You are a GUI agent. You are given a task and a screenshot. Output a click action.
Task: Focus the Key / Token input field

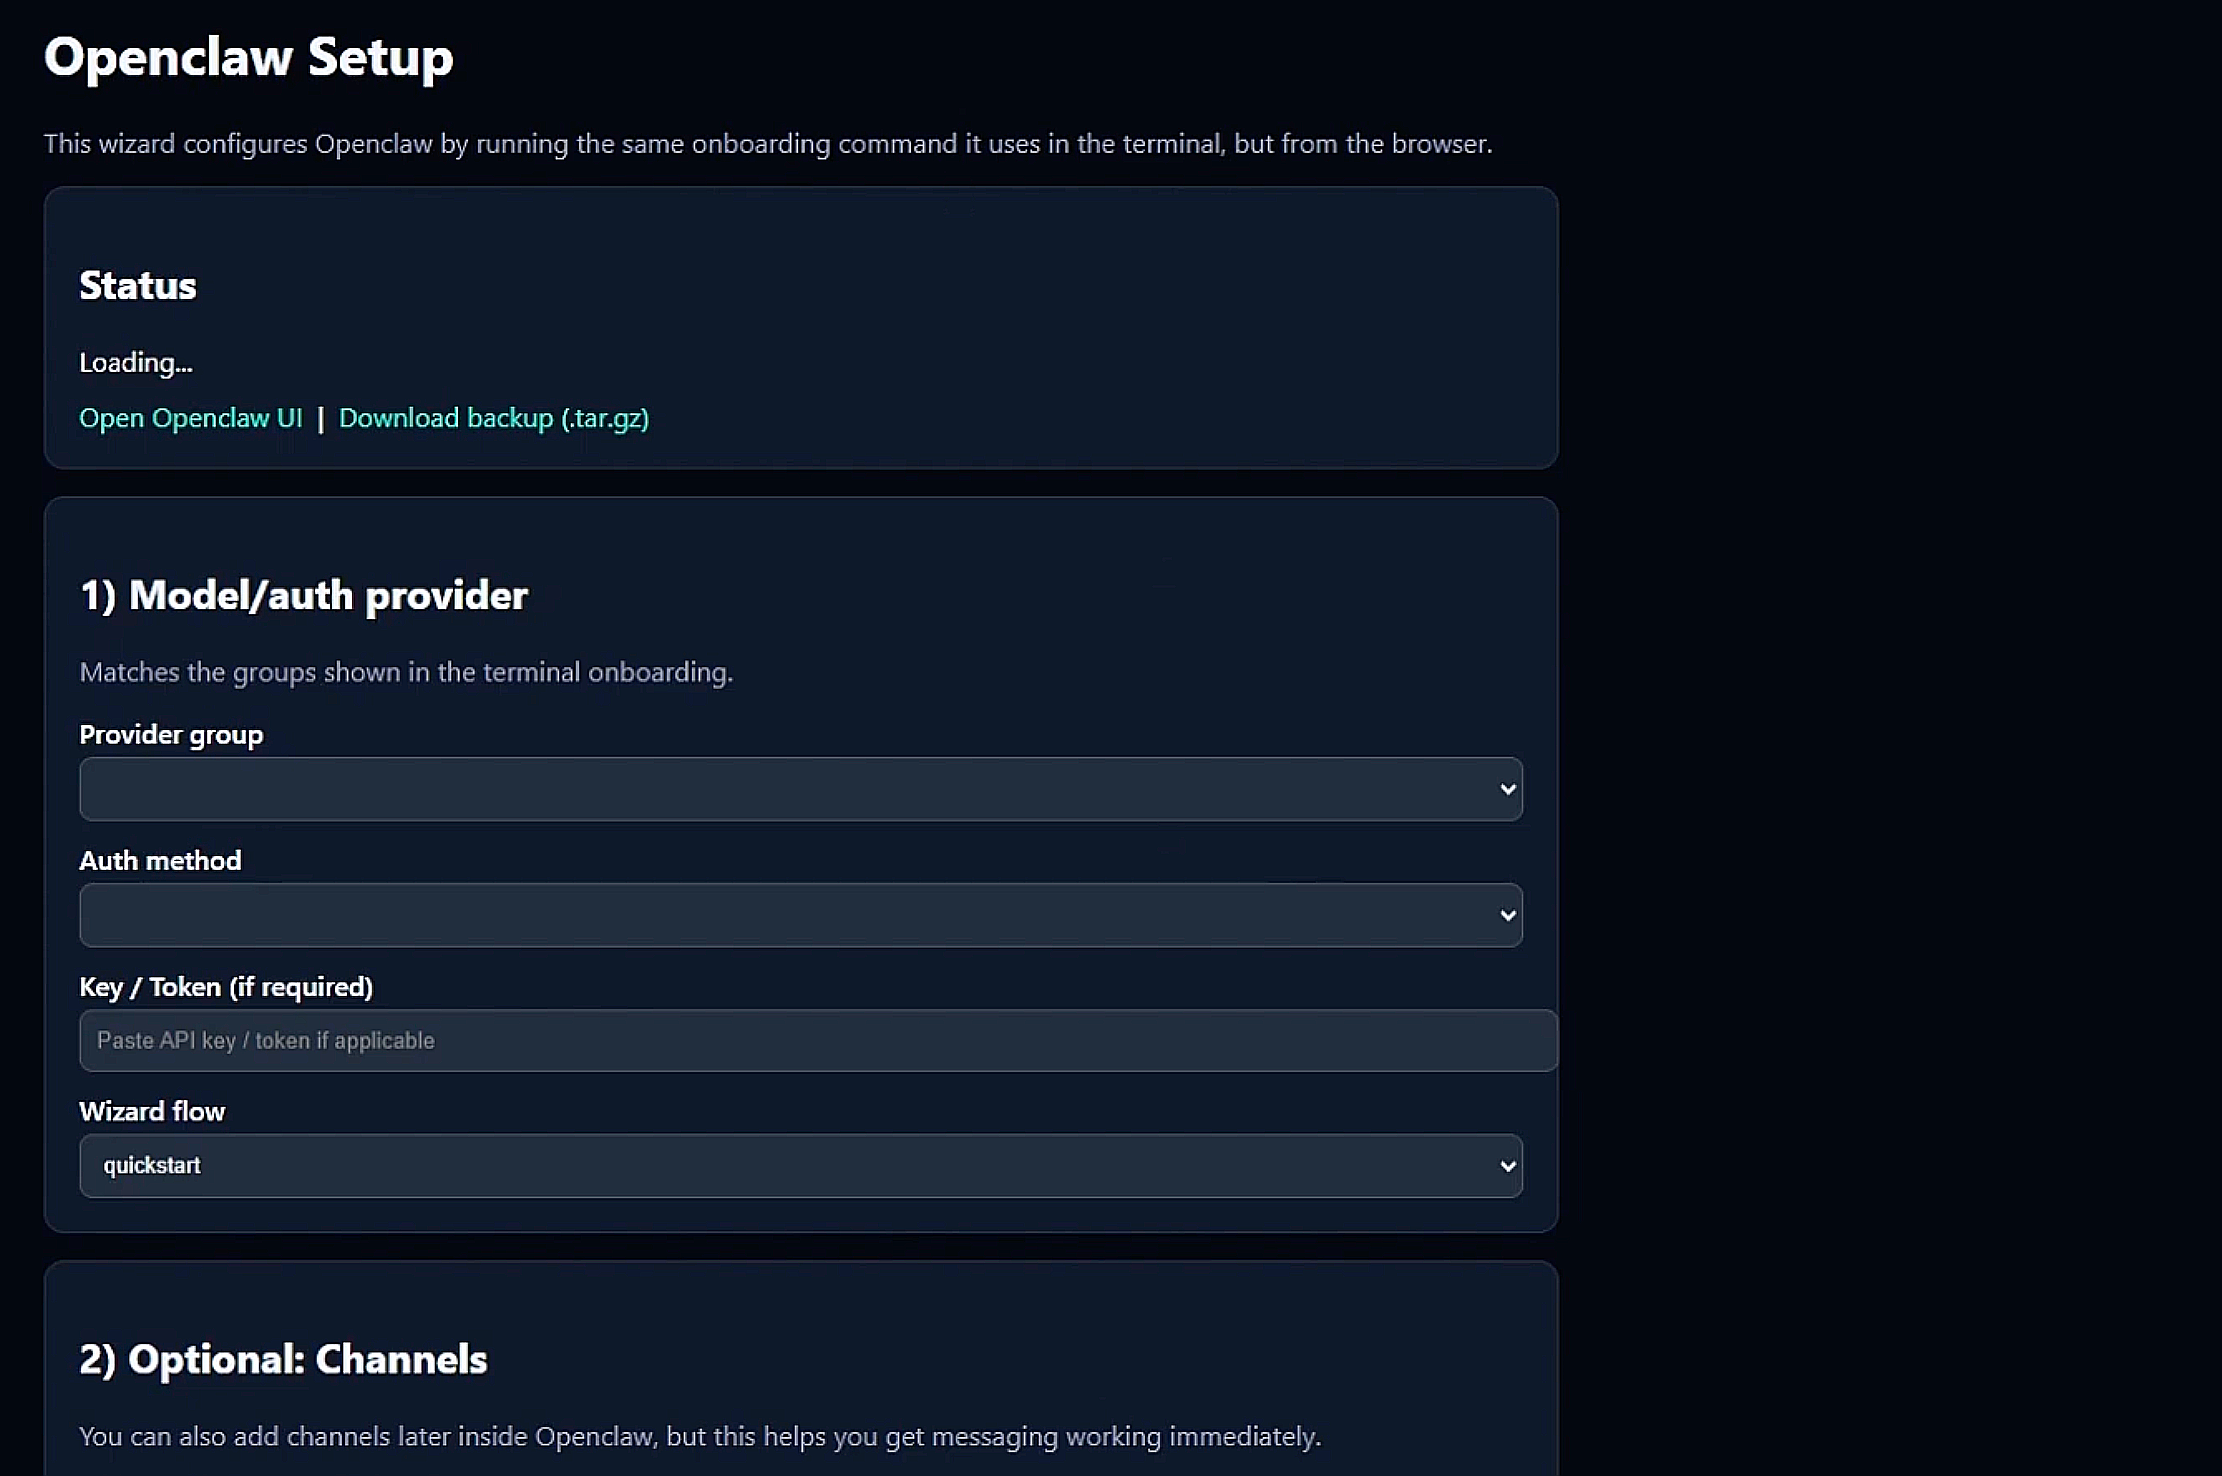pos(818,1040)
